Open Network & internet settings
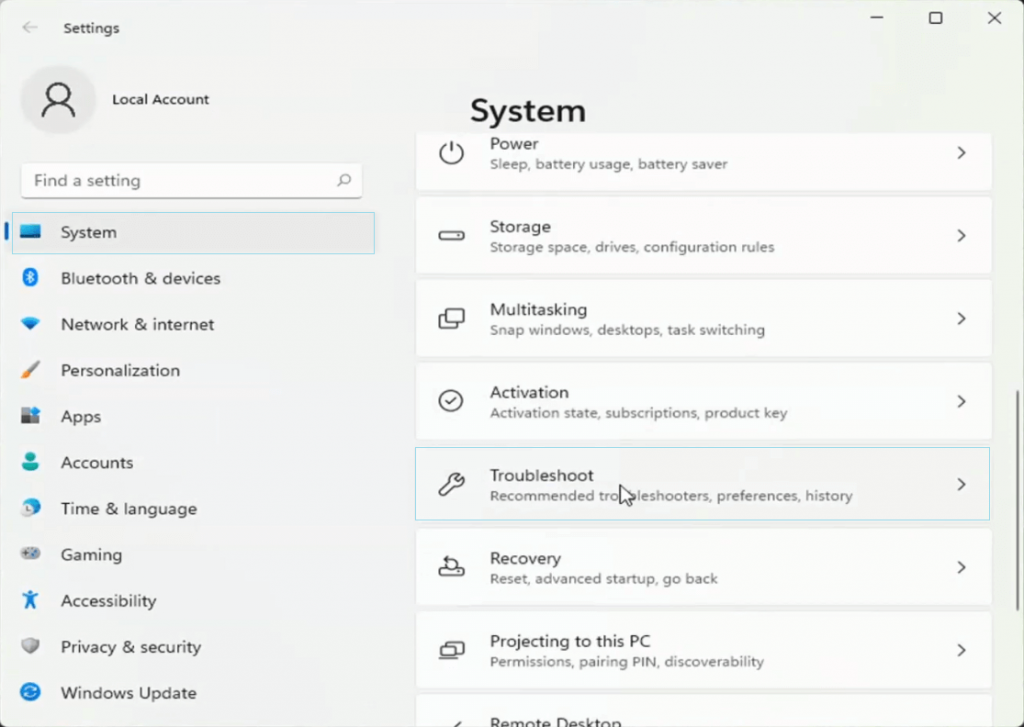The width and height of the screenshot is (1024, 727). coord(137,324)
